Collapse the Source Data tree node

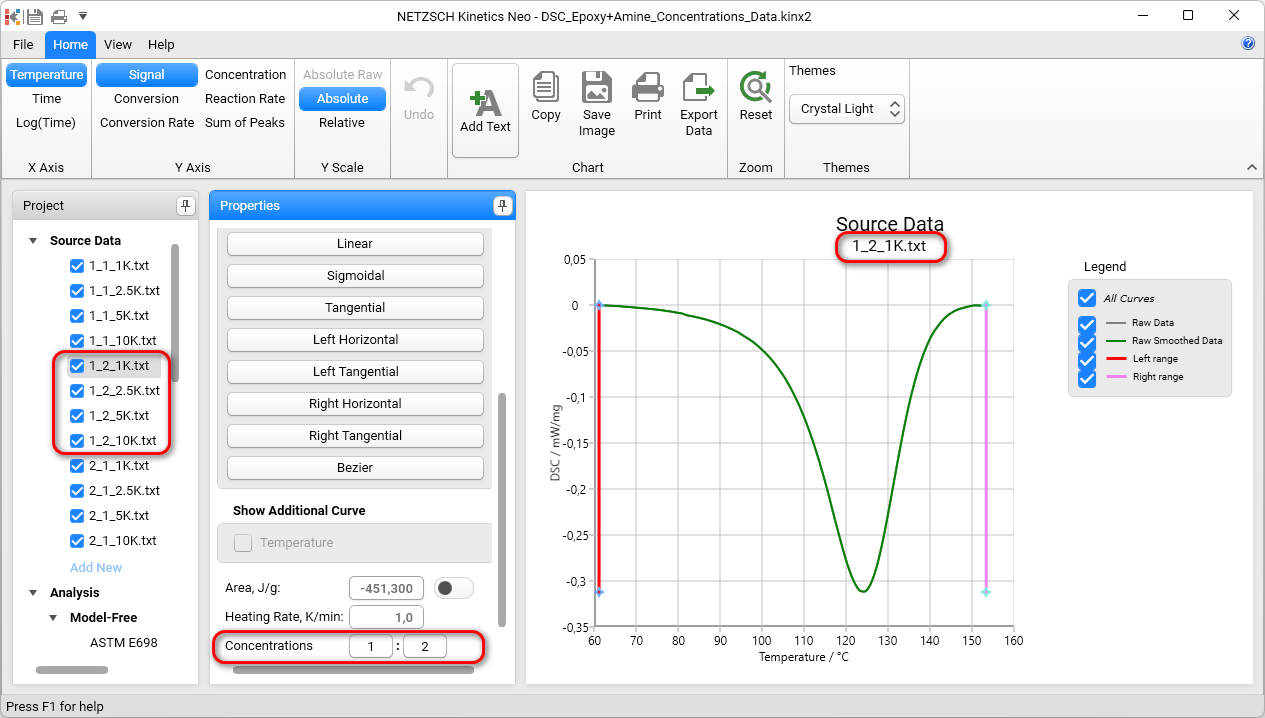click(x=33, y=241)
